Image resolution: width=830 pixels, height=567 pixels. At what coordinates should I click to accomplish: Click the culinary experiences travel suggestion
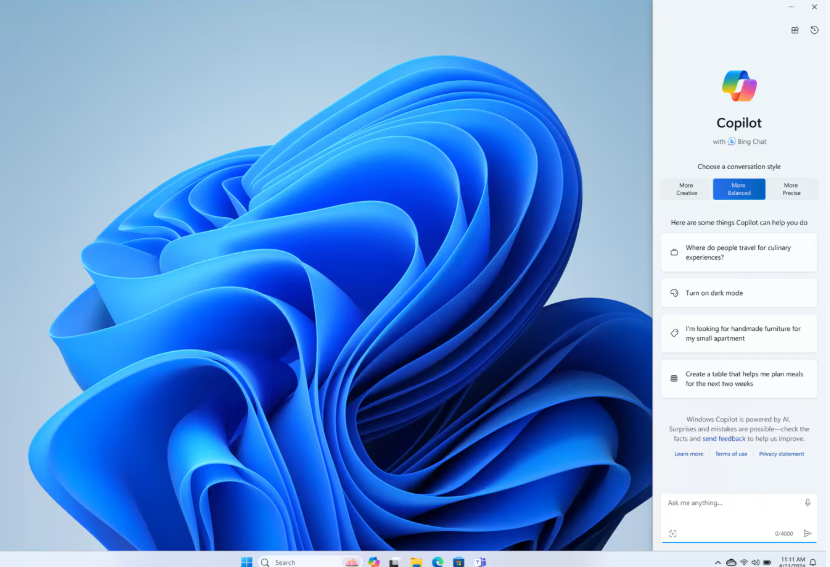pos(739,252)
